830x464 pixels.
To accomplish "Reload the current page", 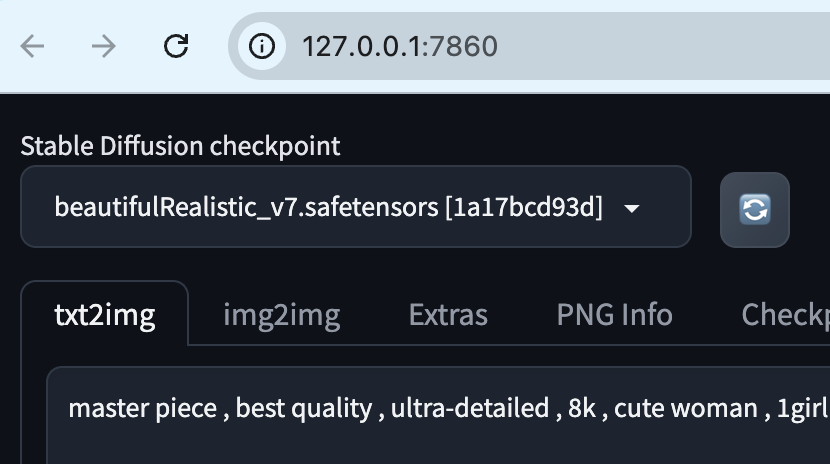I will click(176, 46).
